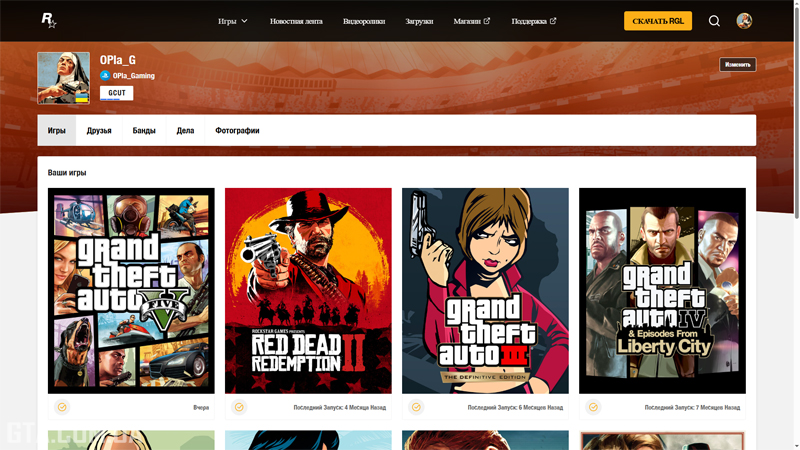
Task: Click the checkmark badge under GTA IV
Action: click(593, 408)
